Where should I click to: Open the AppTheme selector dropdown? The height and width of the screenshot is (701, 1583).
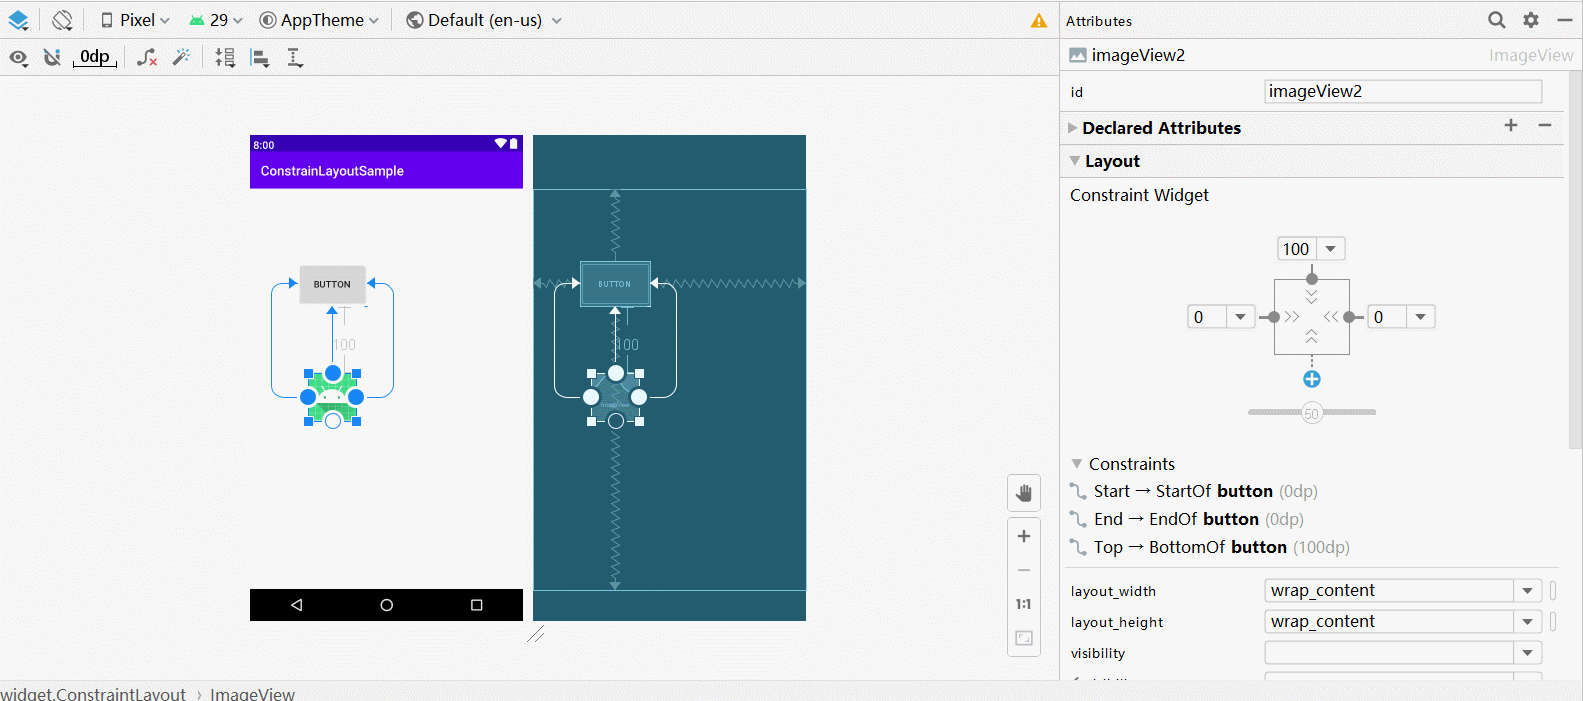(x=319, y=20)
